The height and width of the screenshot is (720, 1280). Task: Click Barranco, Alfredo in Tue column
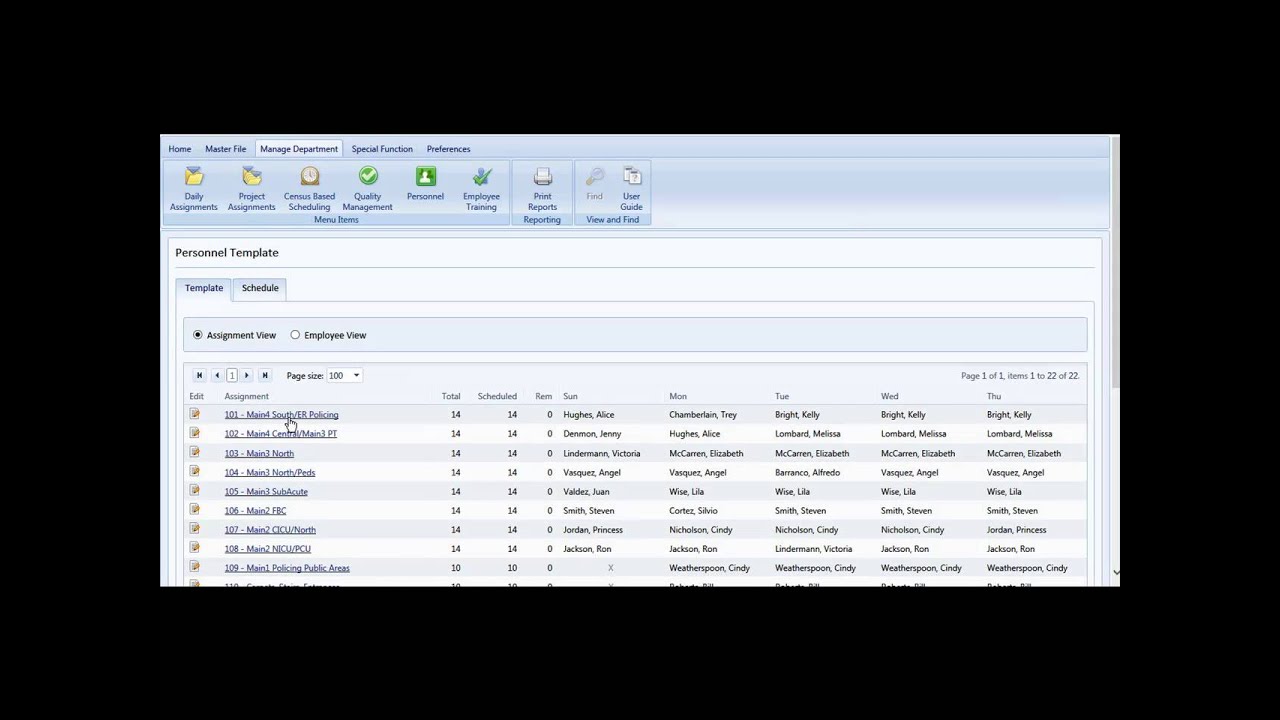808,473
